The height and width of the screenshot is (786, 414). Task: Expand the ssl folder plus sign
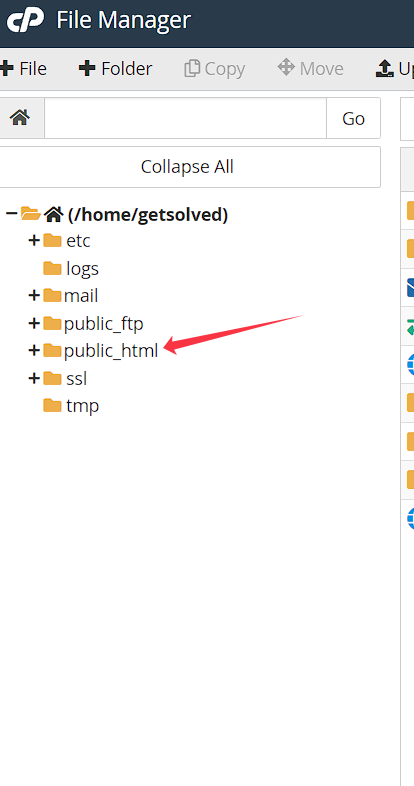point(34,378)
